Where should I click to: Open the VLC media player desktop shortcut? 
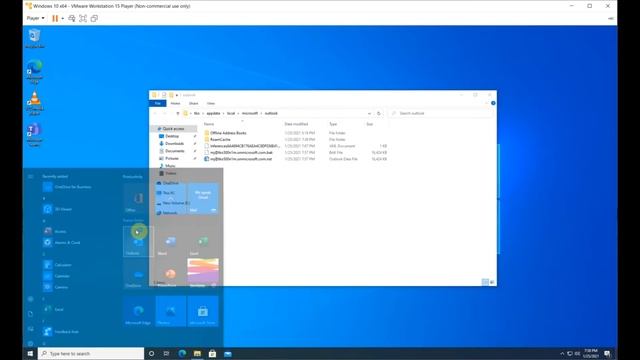click(x=35, y=103)
